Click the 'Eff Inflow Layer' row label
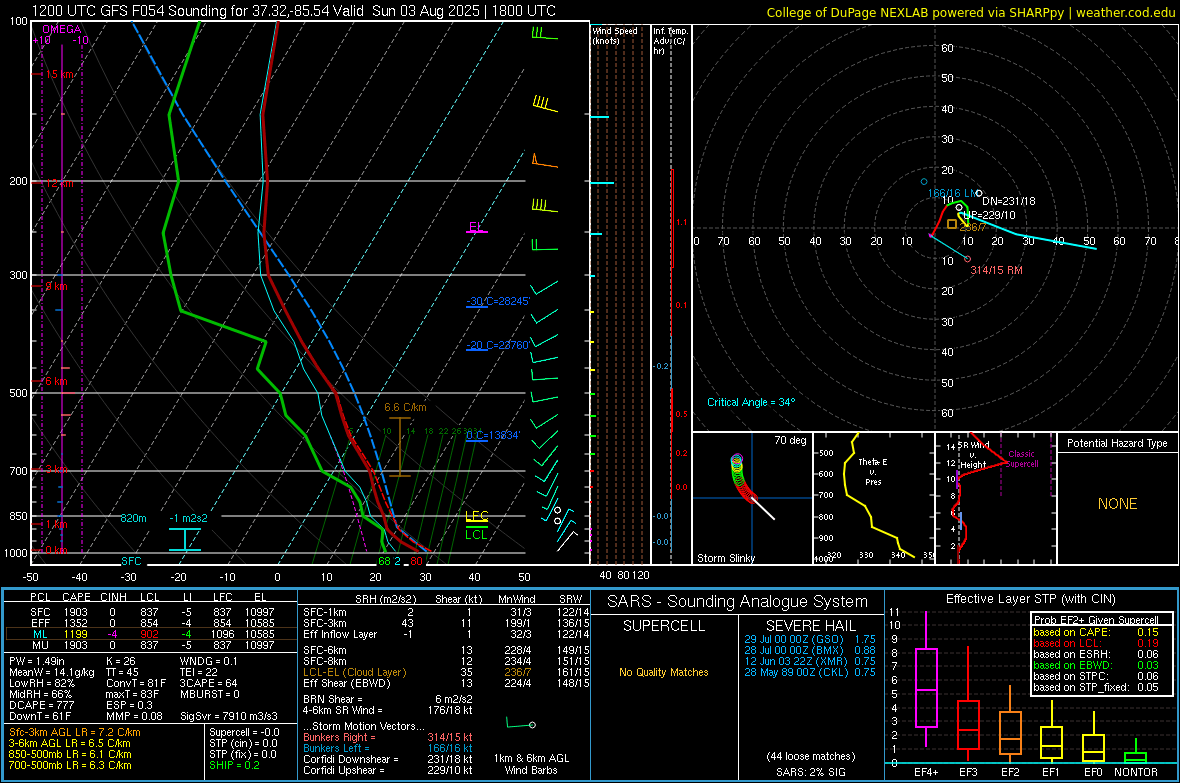The width and height of the screenshot is (1180, 783). click(x=340, y=634)
